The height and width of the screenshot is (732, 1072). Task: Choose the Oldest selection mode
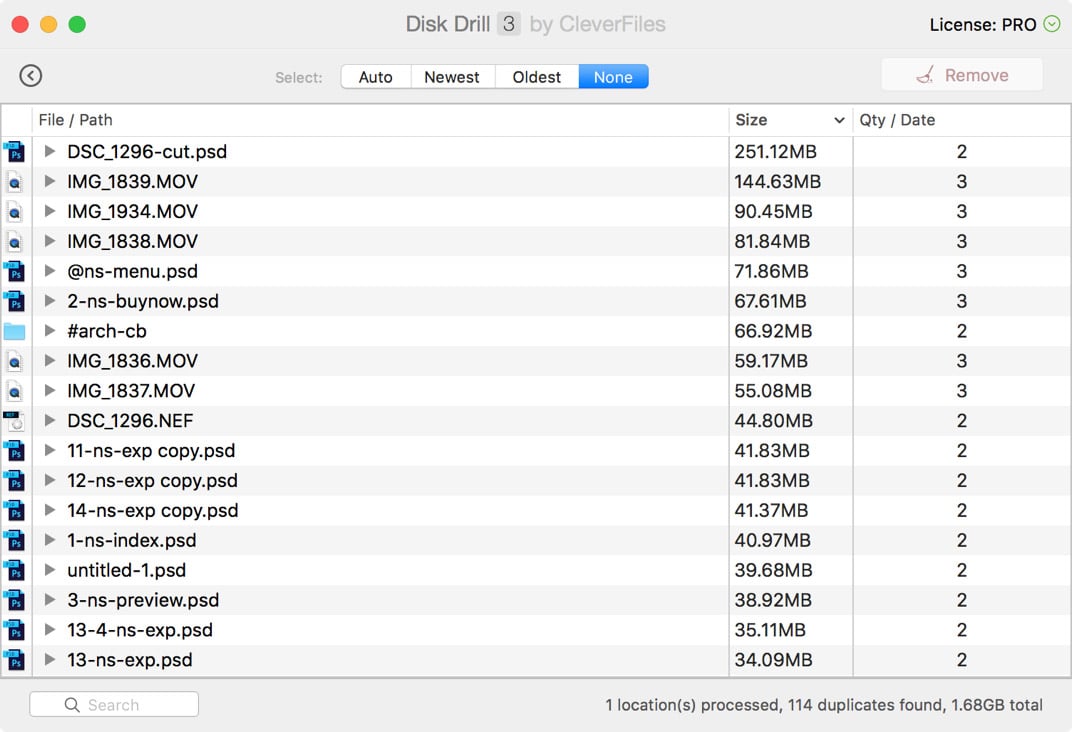(x=537, y=77)
